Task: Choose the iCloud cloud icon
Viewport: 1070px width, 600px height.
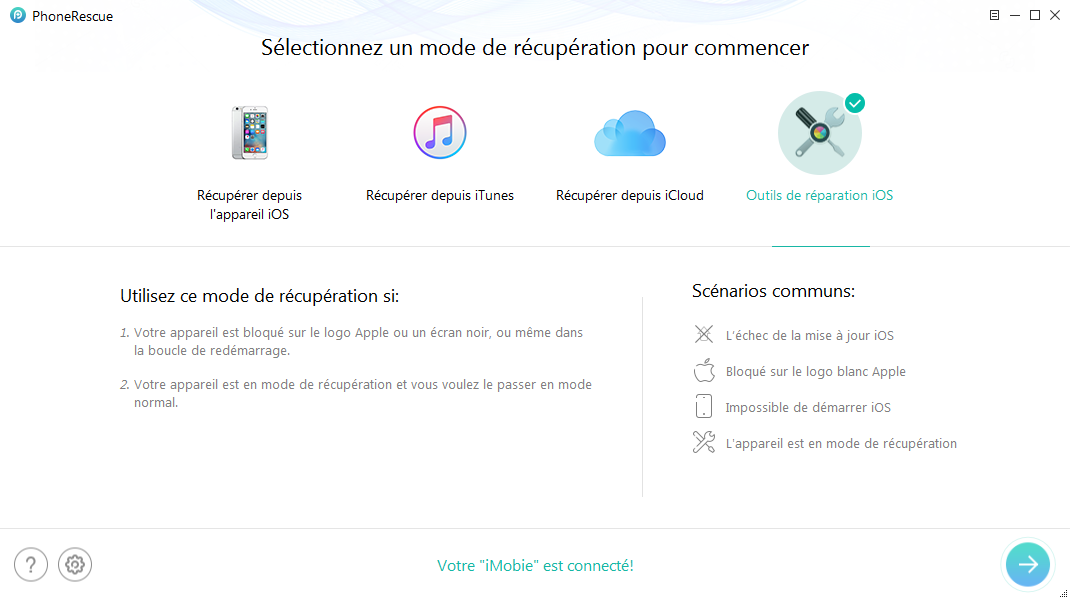Action: [x=629, y=135]
